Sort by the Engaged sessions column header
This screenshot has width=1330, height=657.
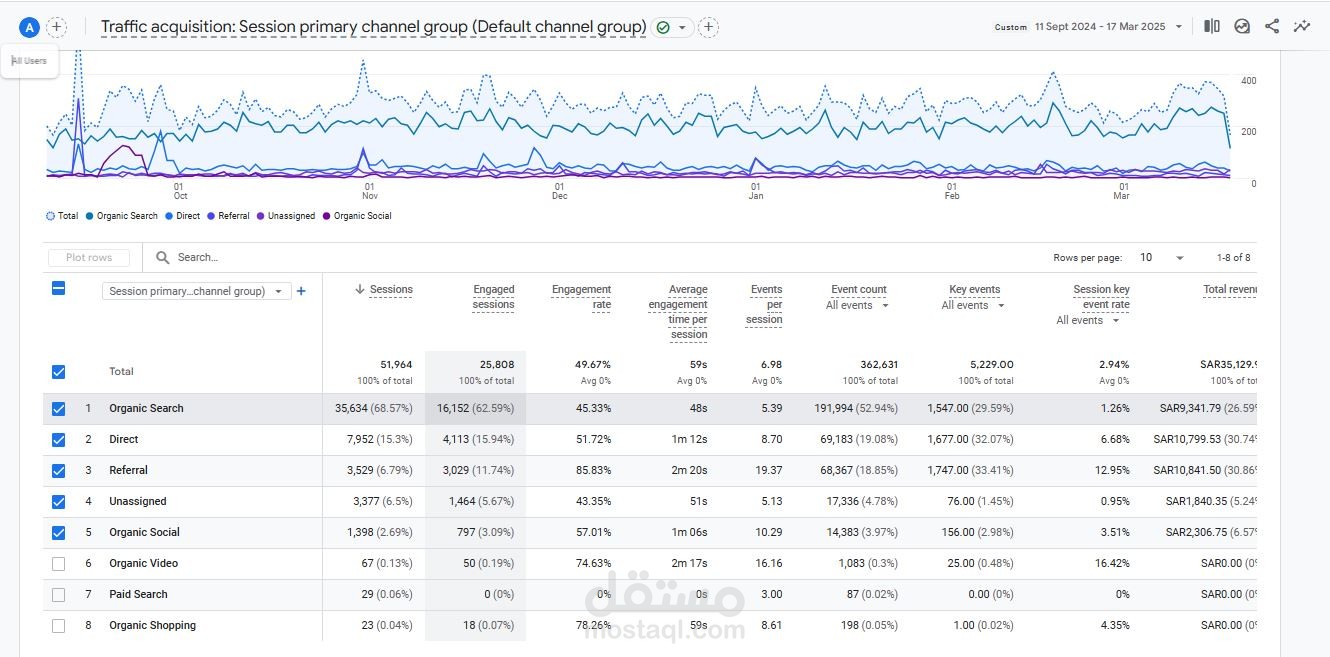coord(493,297)
